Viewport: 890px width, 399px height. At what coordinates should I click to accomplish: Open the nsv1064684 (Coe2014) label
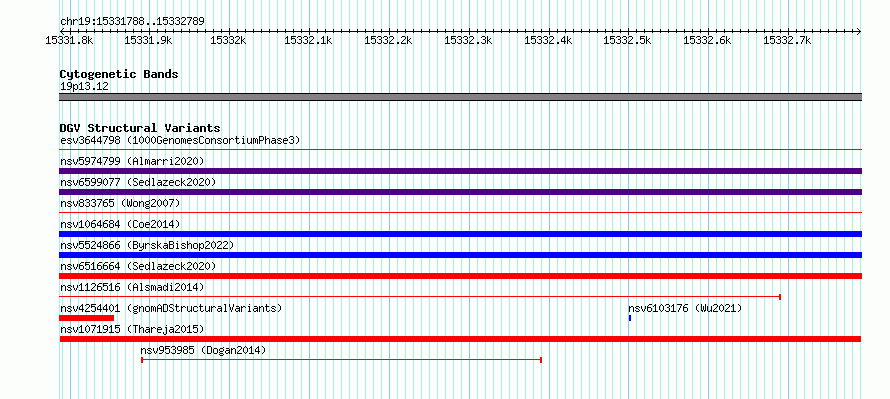coord(120,224)
